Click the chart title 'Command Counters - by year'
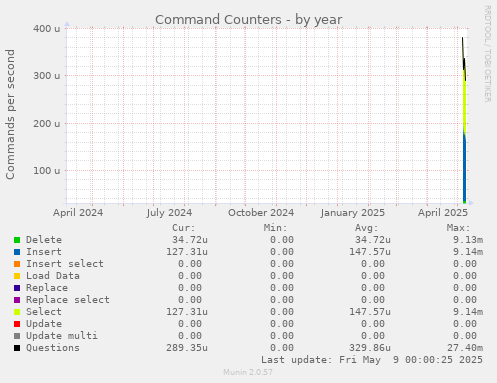Image resolution: width=497 pixels, height=383 pixels. click(248, 20)
